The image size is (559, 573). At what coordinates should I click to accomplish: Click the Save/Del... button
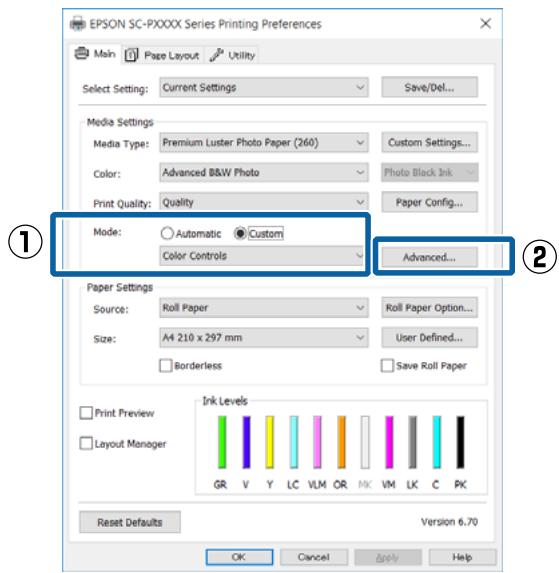click(x=429, y=87)
